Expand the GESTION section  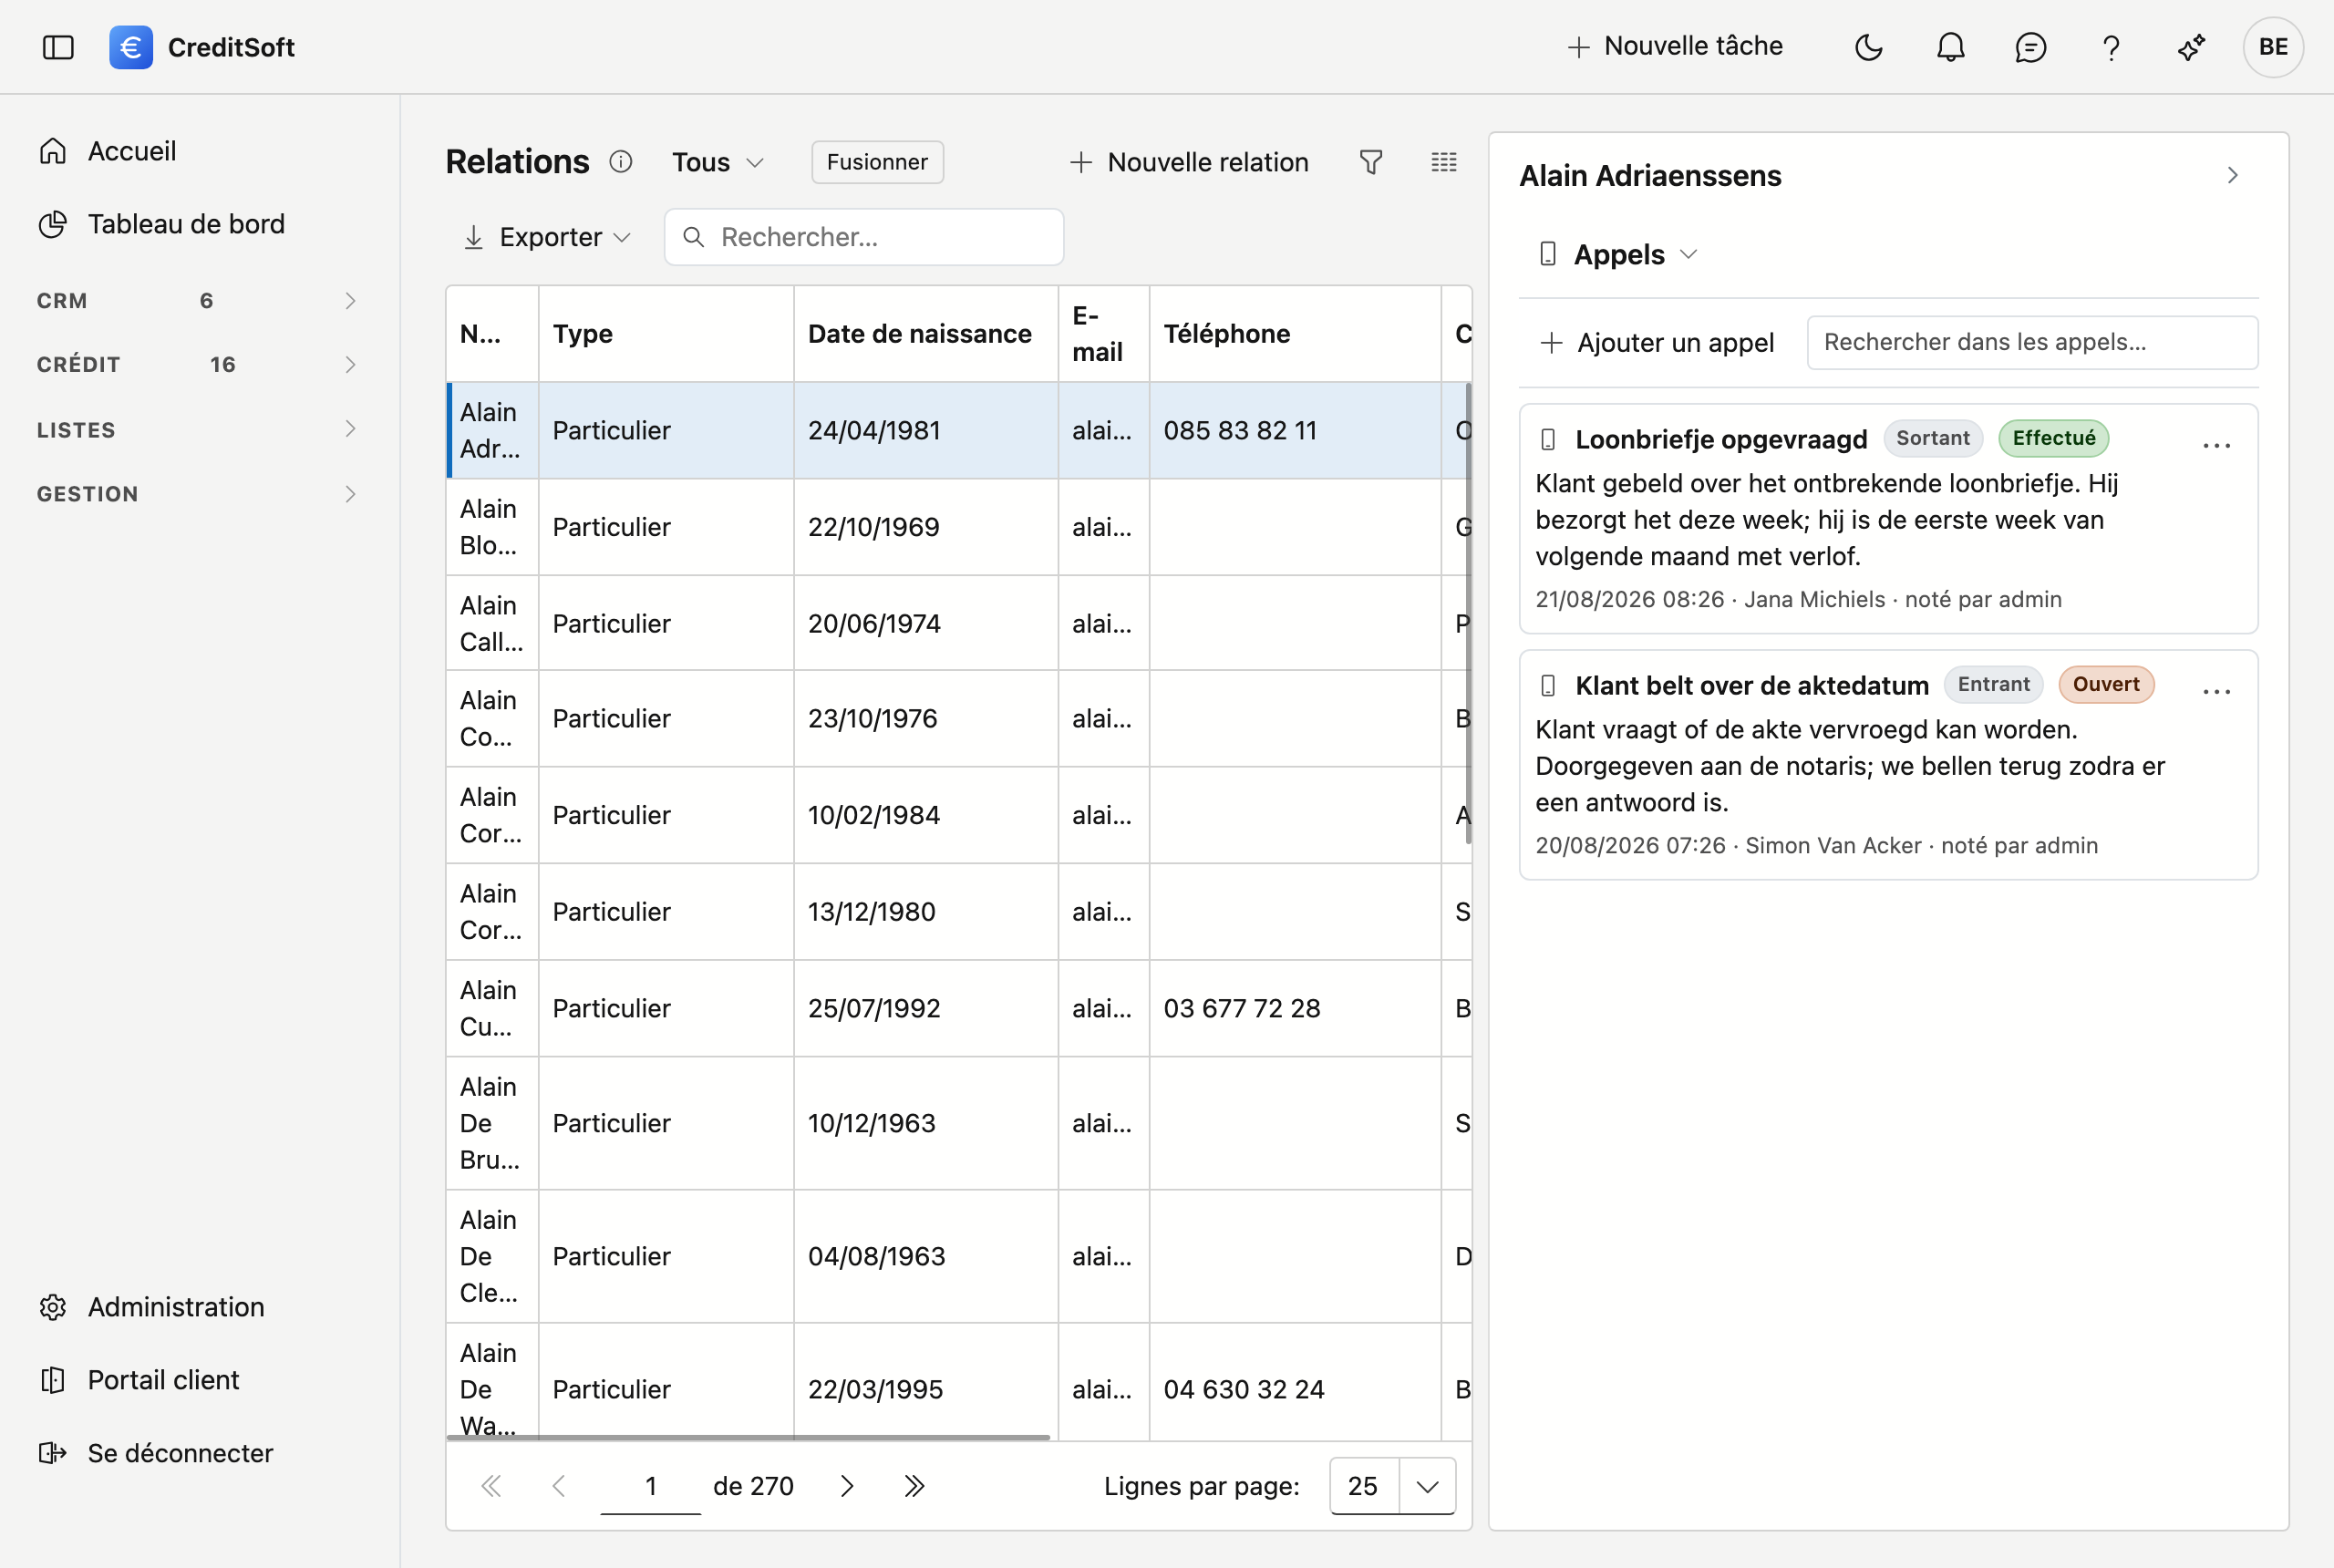196,494
